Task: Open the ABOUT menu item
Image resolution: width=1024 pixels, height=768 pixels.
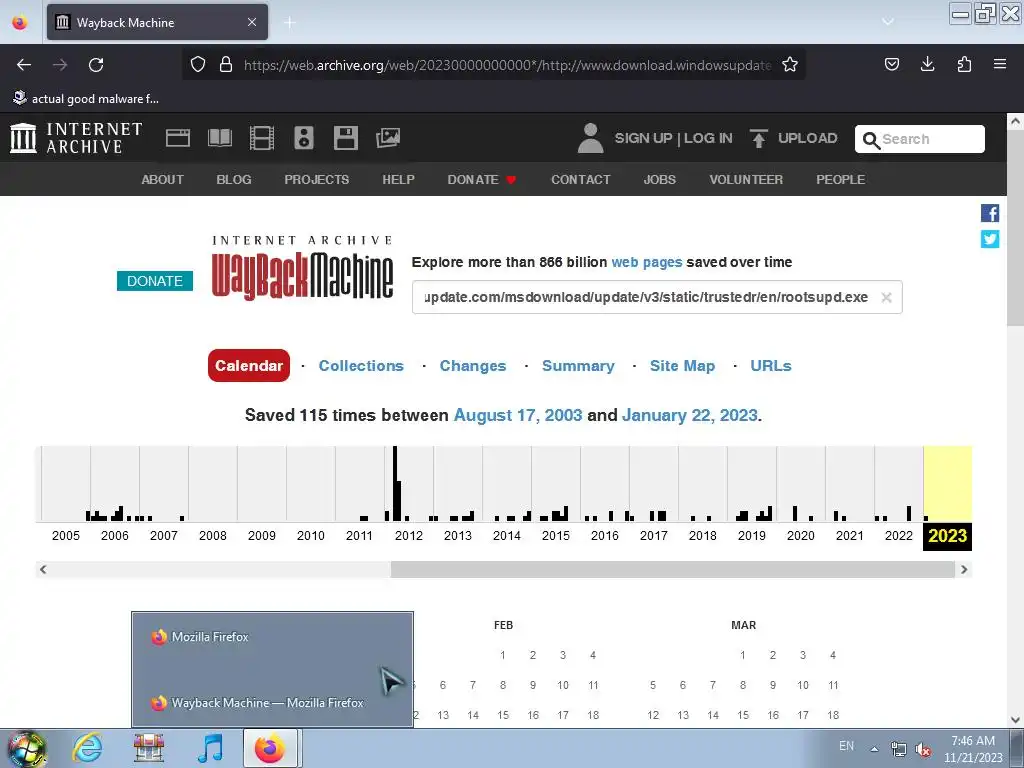Action: (x=163, y=180)
